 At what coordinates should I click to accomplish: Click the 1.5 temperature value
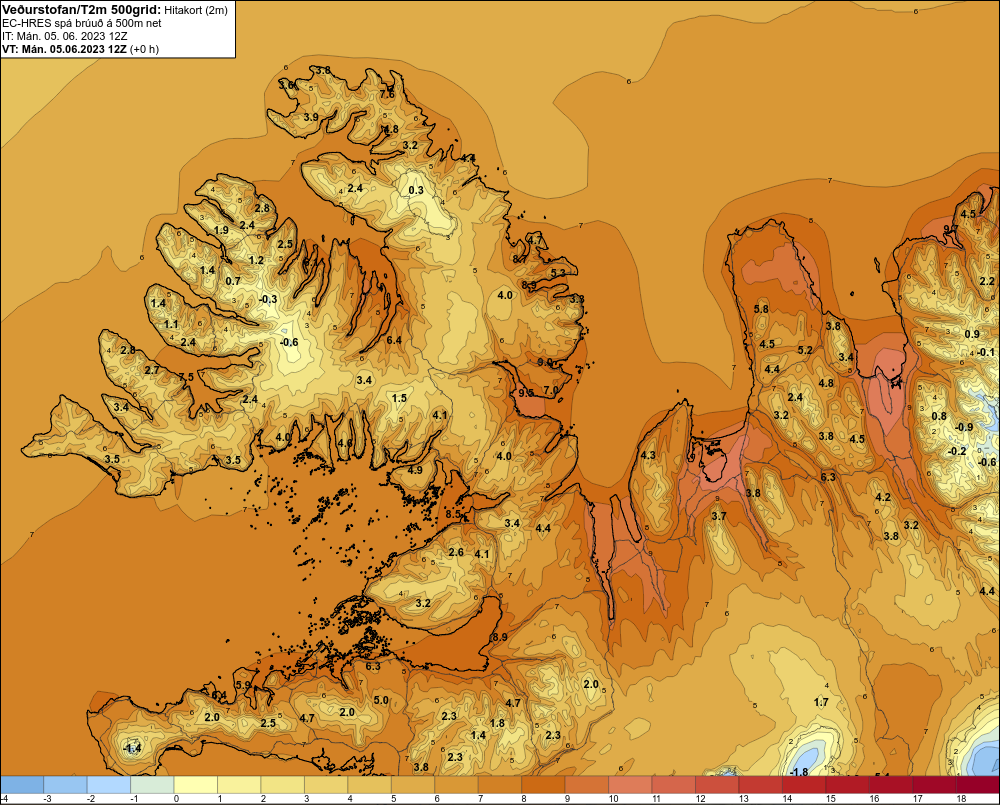click(399, 399)
